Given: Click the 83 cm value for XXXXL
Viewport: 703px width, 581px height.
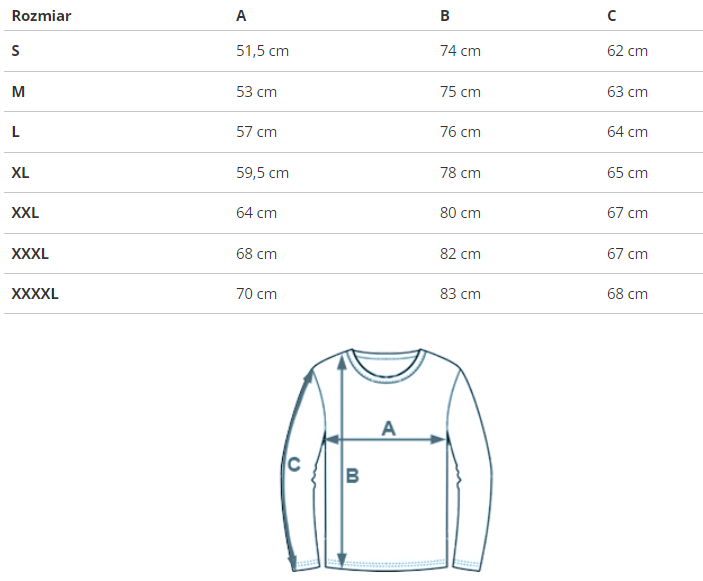Looking at the screenshot, I should 460,294.
